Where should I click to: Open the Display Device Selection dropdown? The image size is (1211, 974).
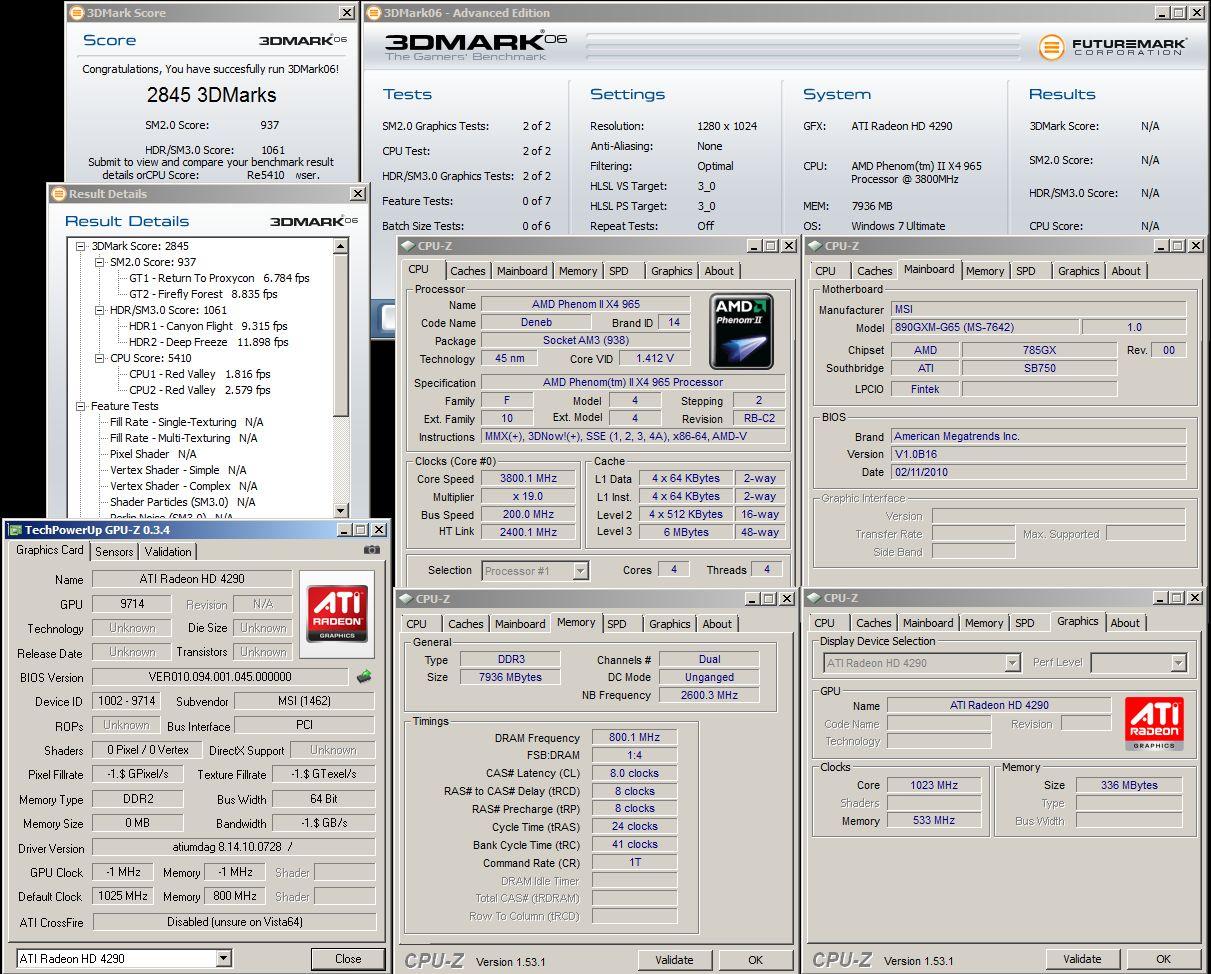[1012, 663]
